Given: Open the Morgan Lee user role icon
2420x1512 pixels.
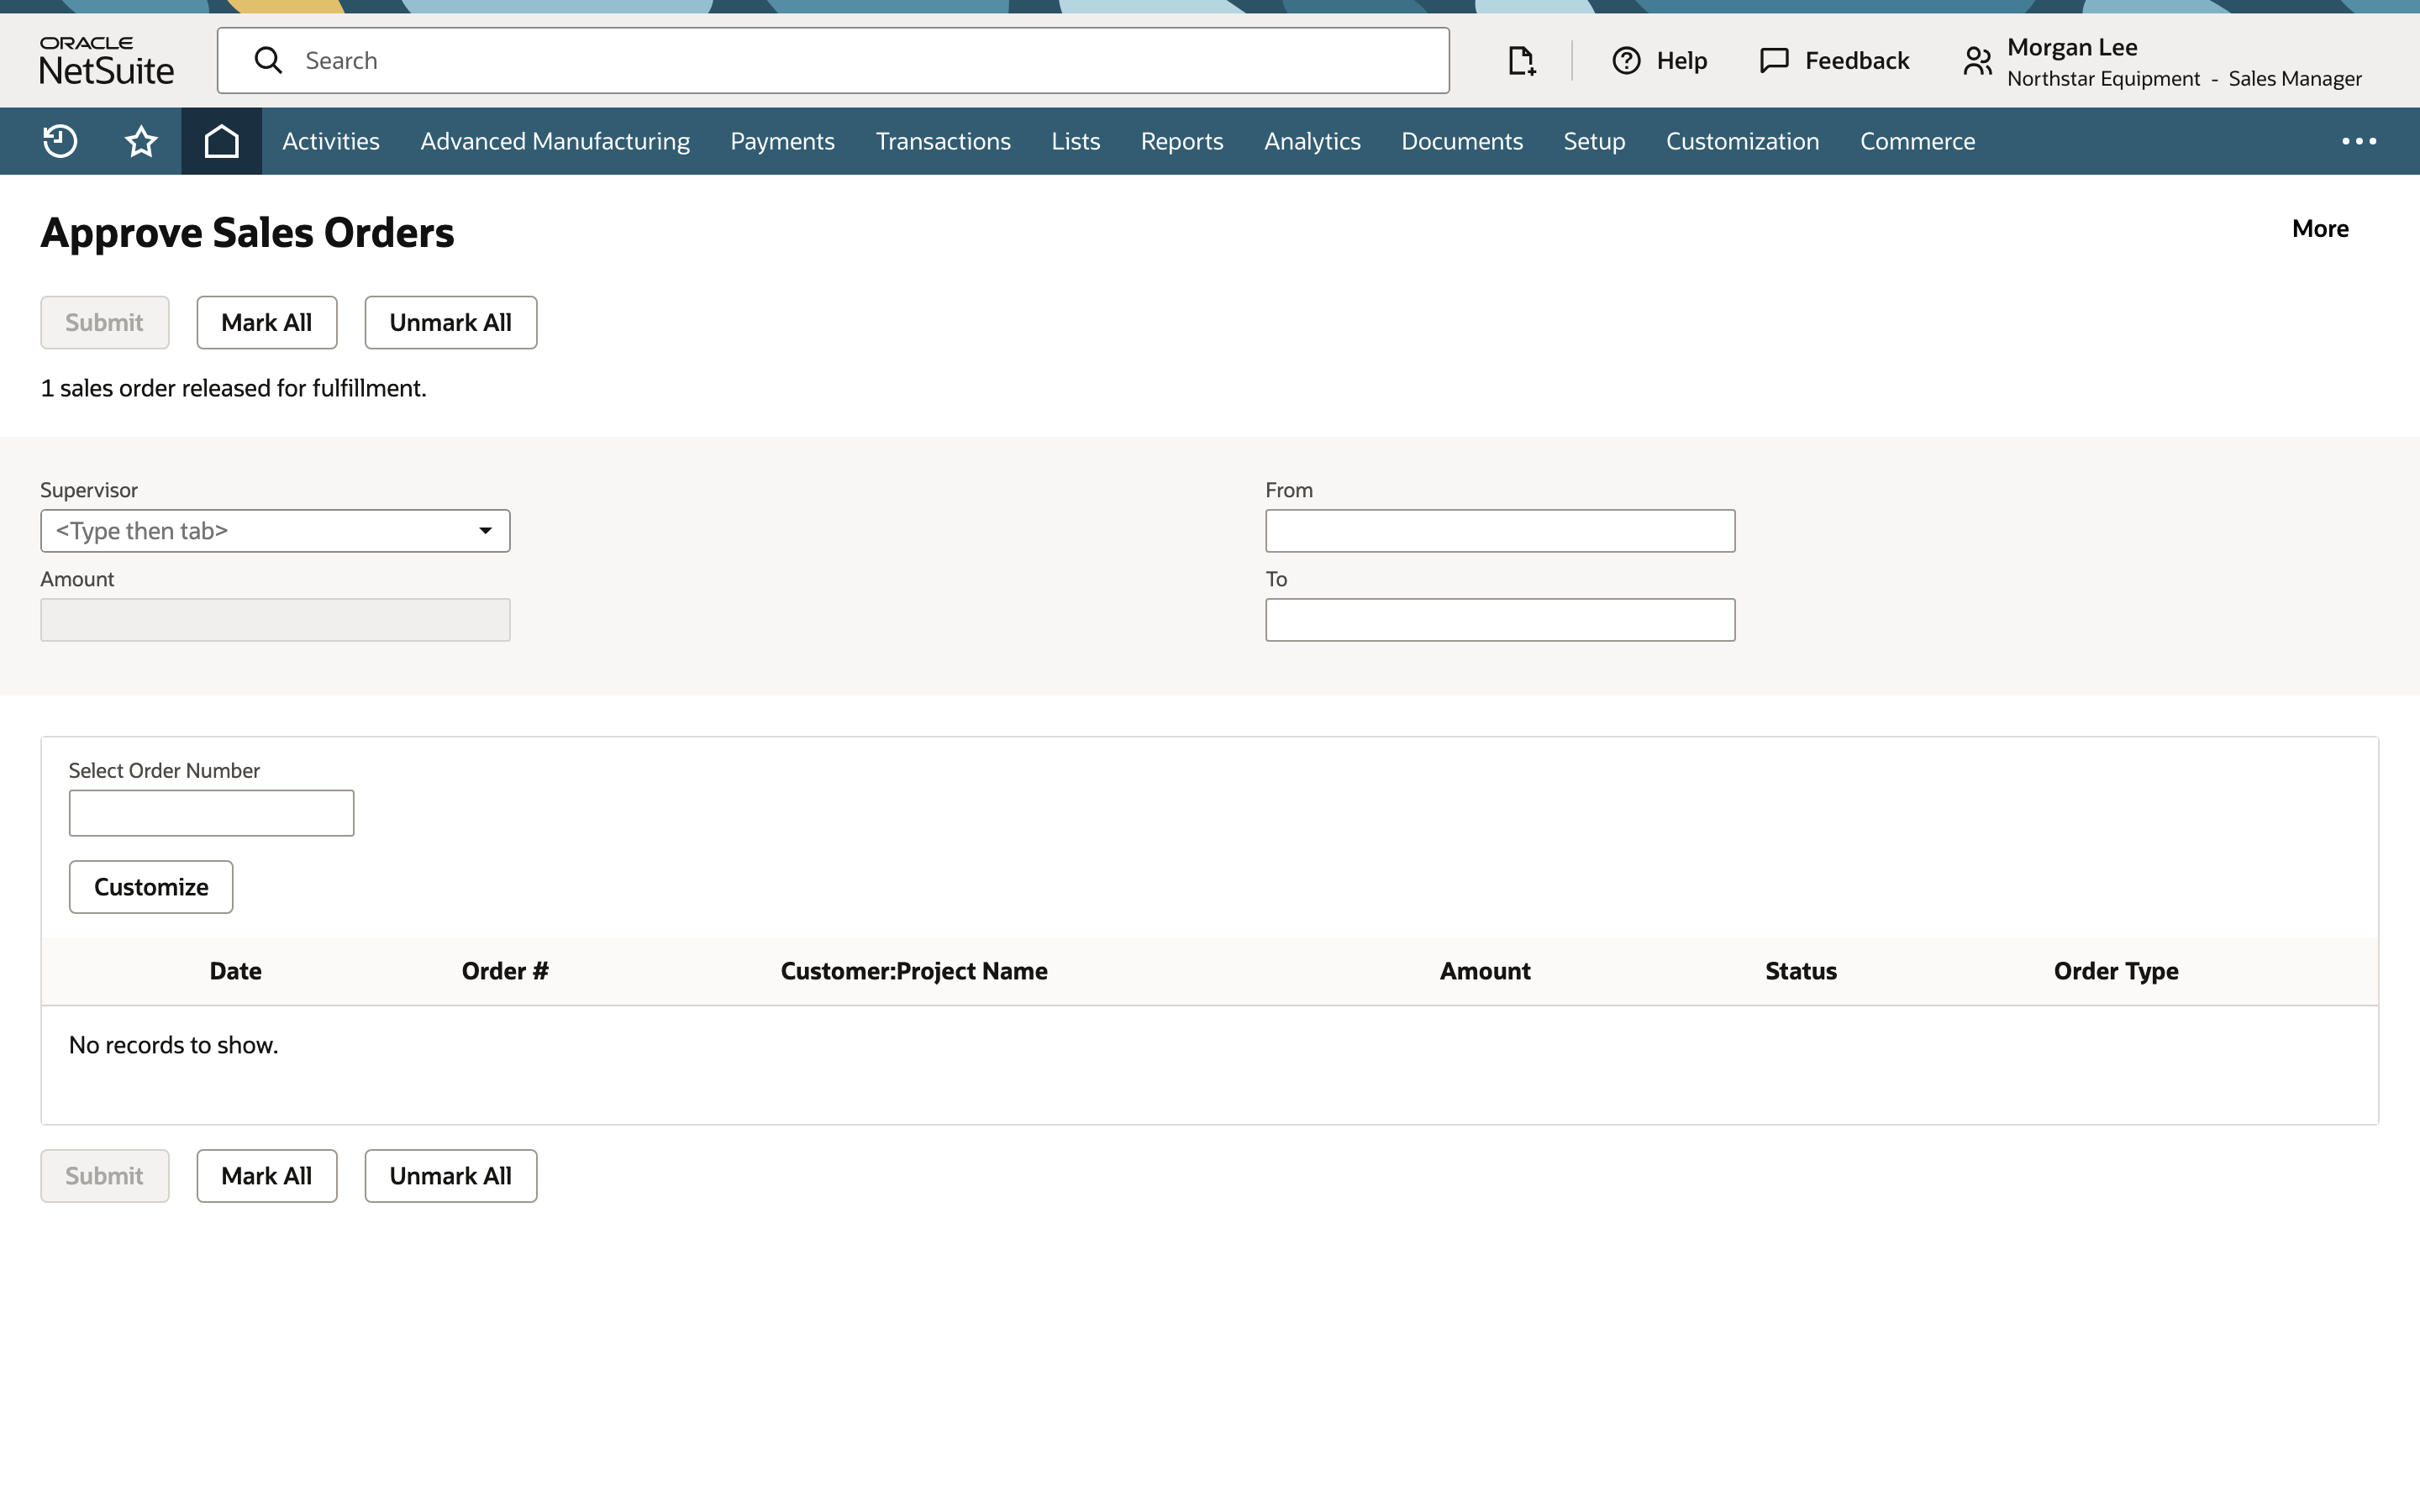Looking at the screenshot, I should tap(1977, 61).
